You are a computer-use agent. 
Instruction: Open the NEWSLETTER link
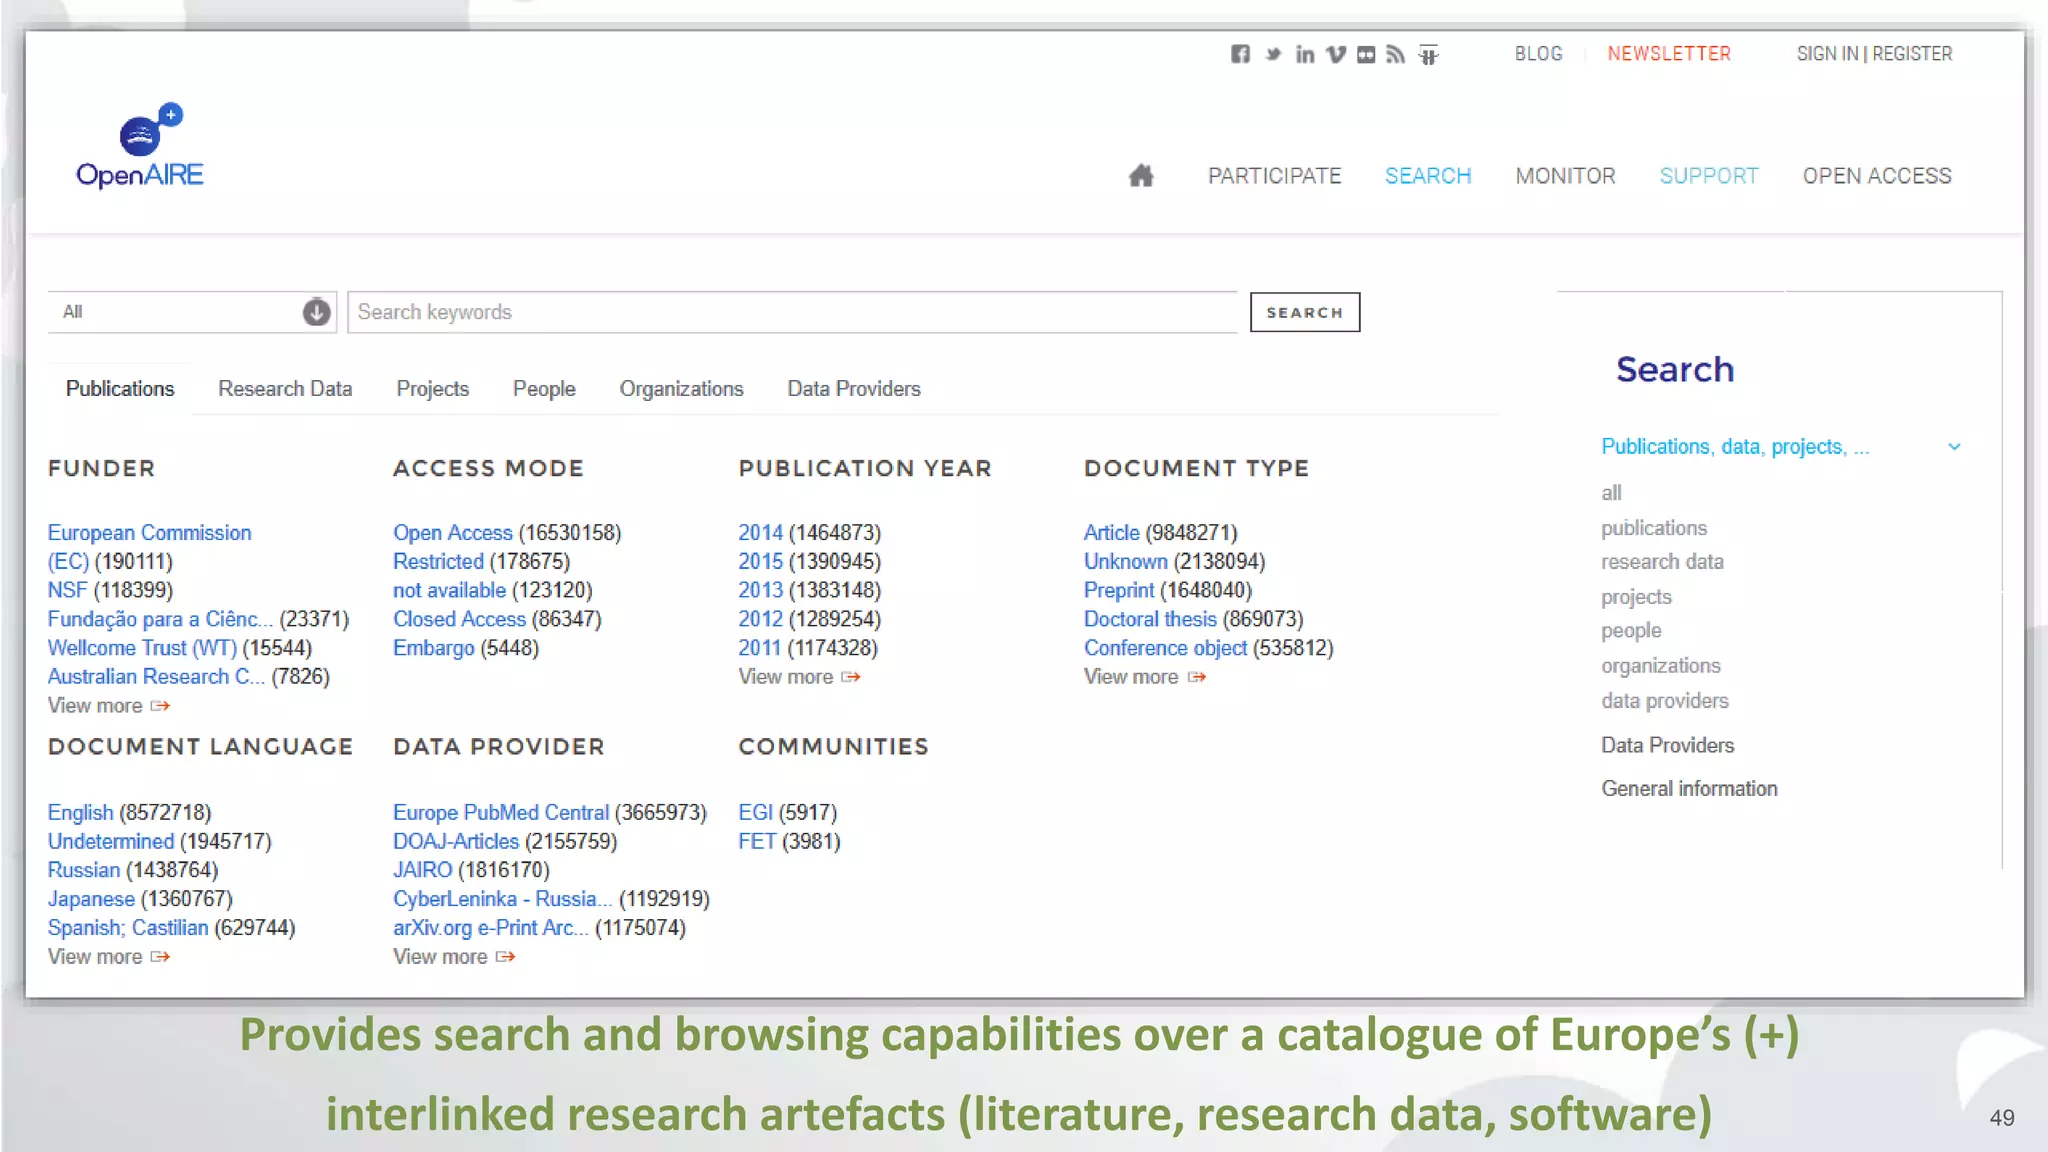pyautogui.click(x=1669, y=54)
